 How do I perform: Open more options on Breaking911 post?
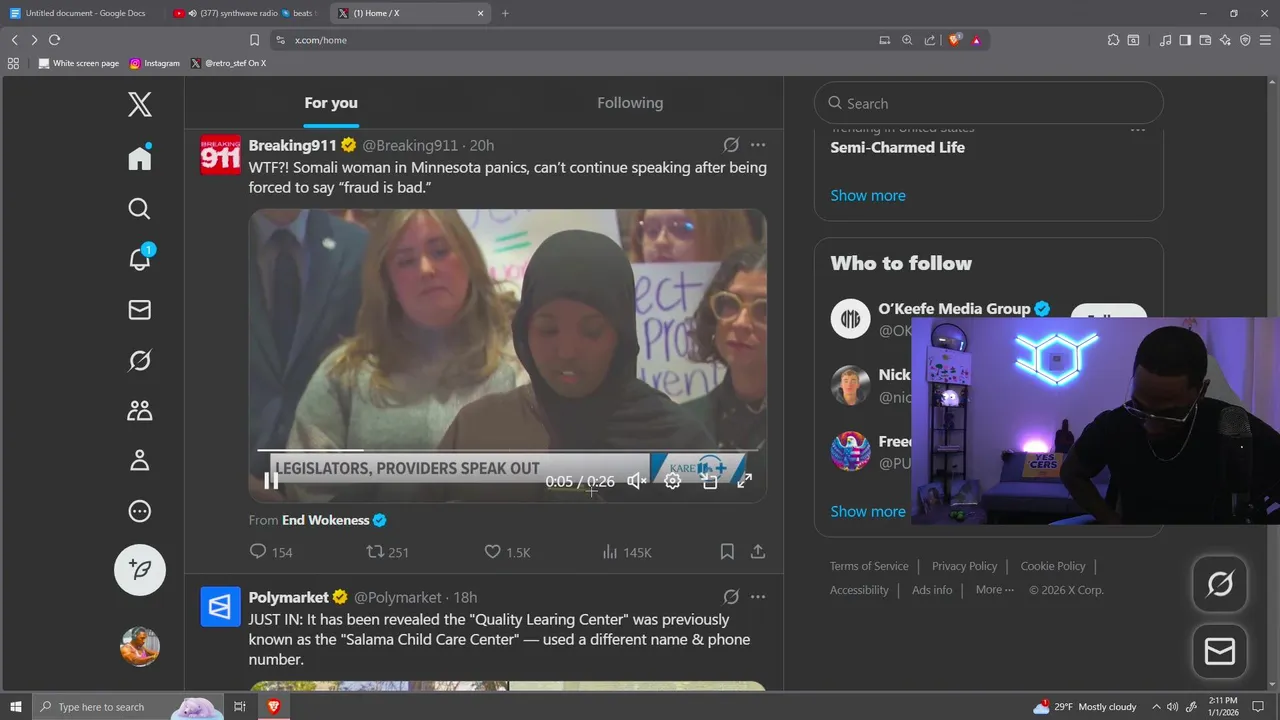758,145
